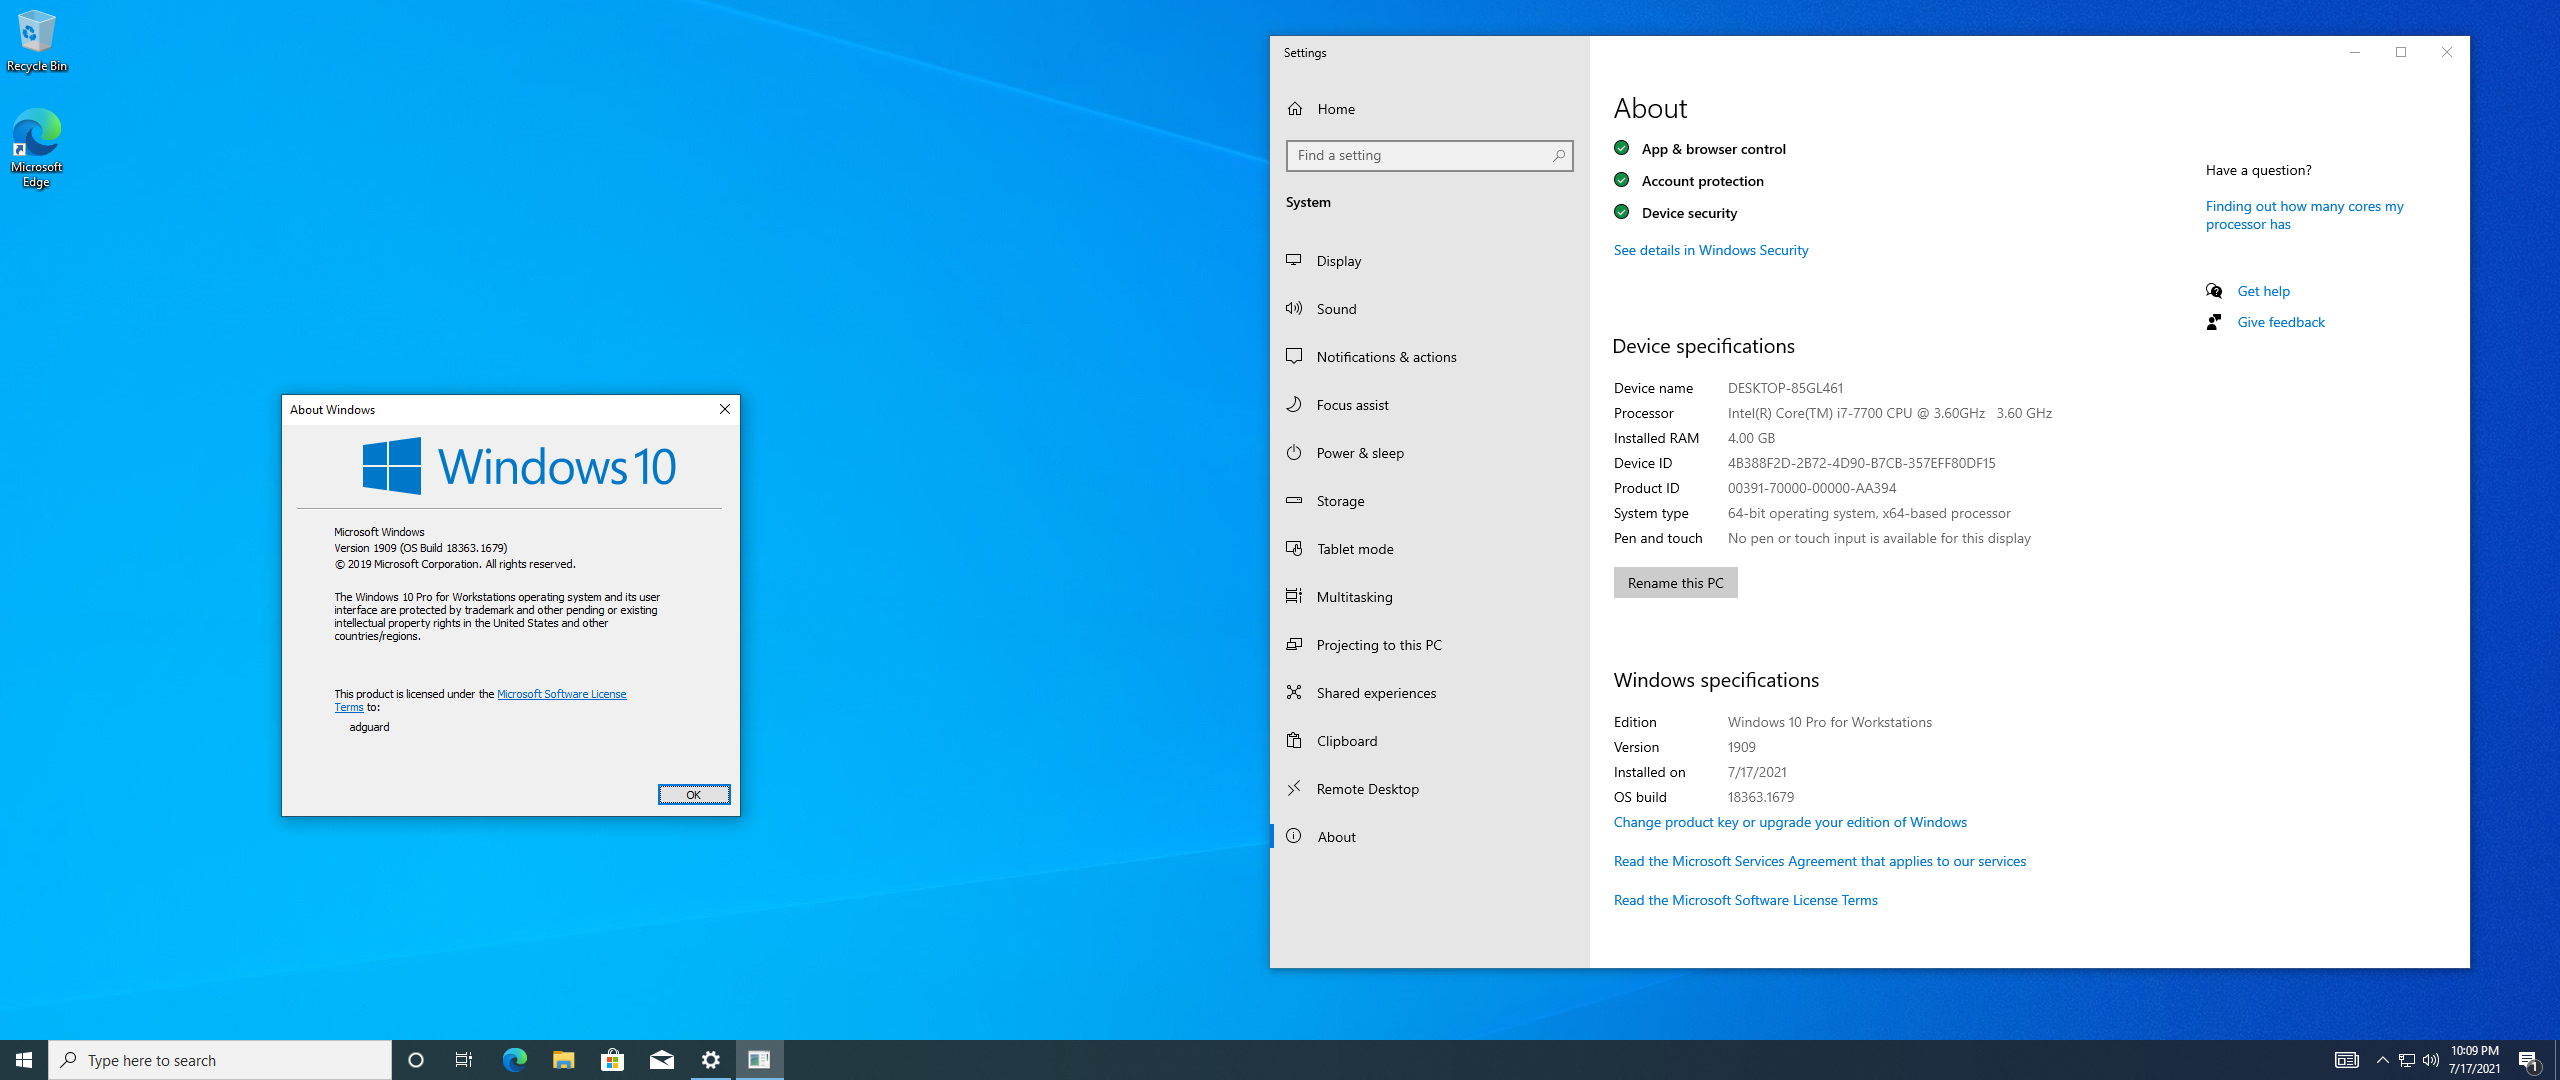Click the Tablet mode icon
The height and width of the screenshot is (1080, 2560).
click(1294, 548)
